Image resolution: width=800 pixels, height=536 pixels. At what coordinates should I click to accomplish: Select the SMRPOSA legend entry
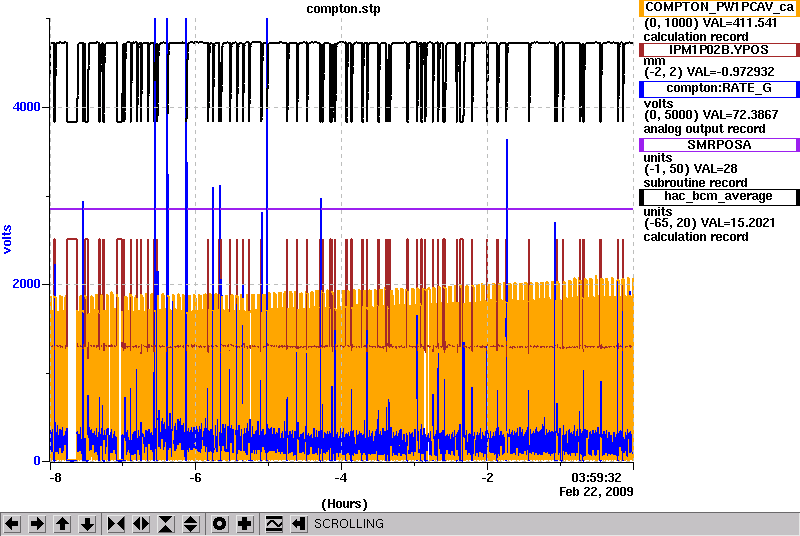[x=719, y=145]
